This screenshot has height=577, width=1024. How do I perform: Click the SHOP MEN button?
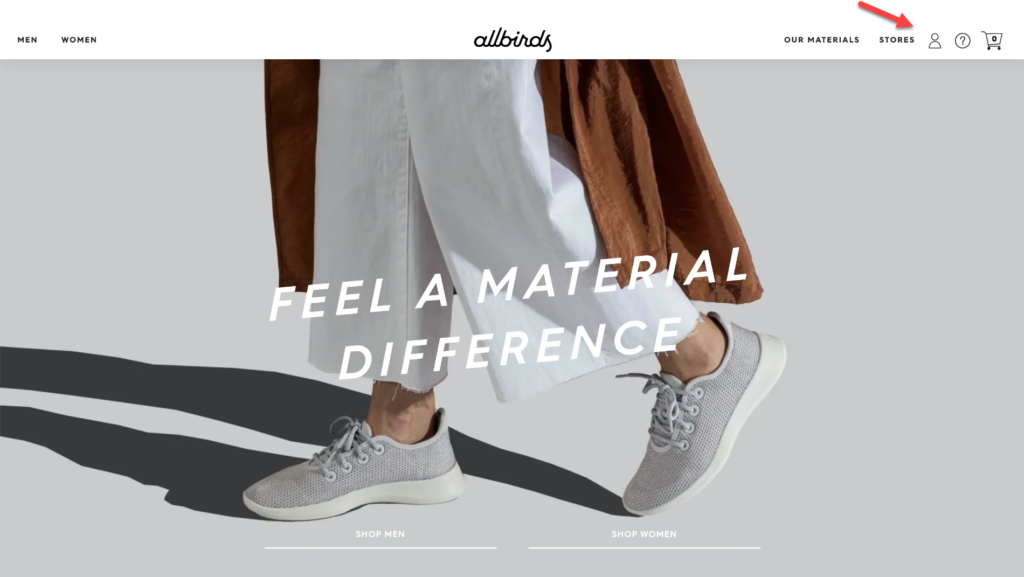pos(380,534)
